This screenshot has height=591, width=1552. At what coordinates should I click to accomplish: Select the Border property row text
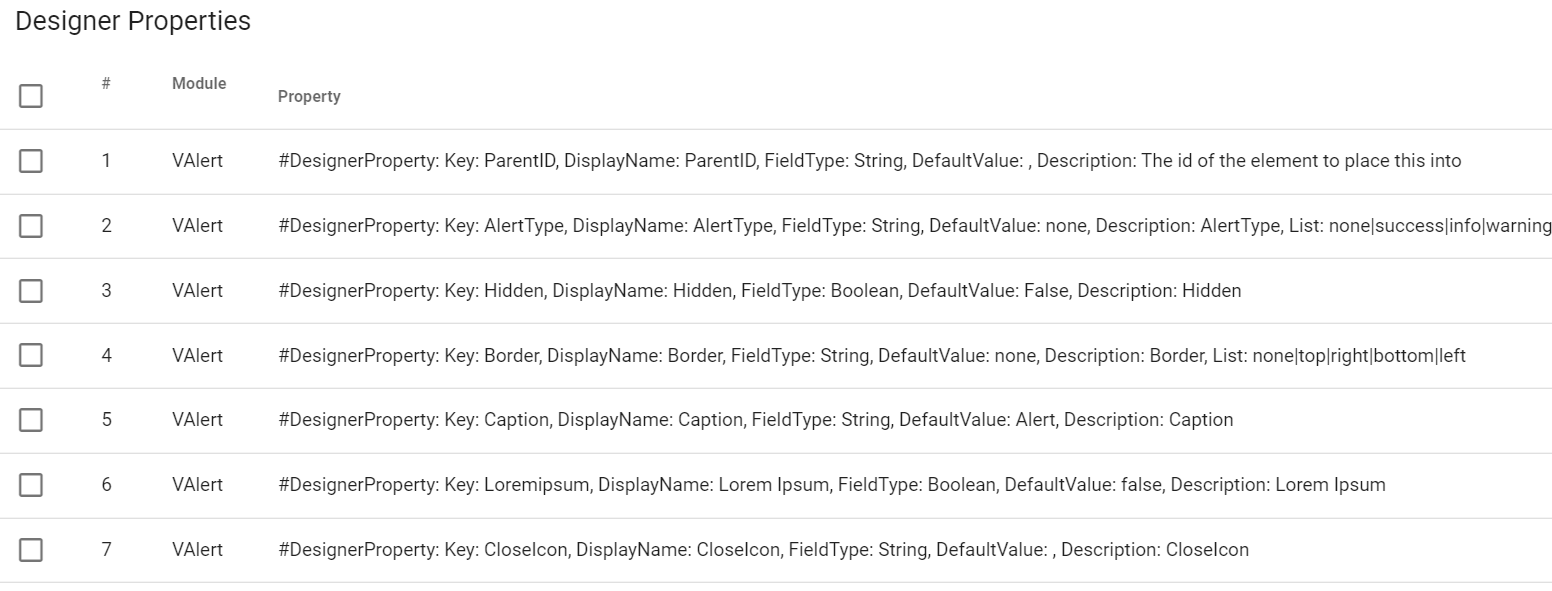tap(872, 355)
